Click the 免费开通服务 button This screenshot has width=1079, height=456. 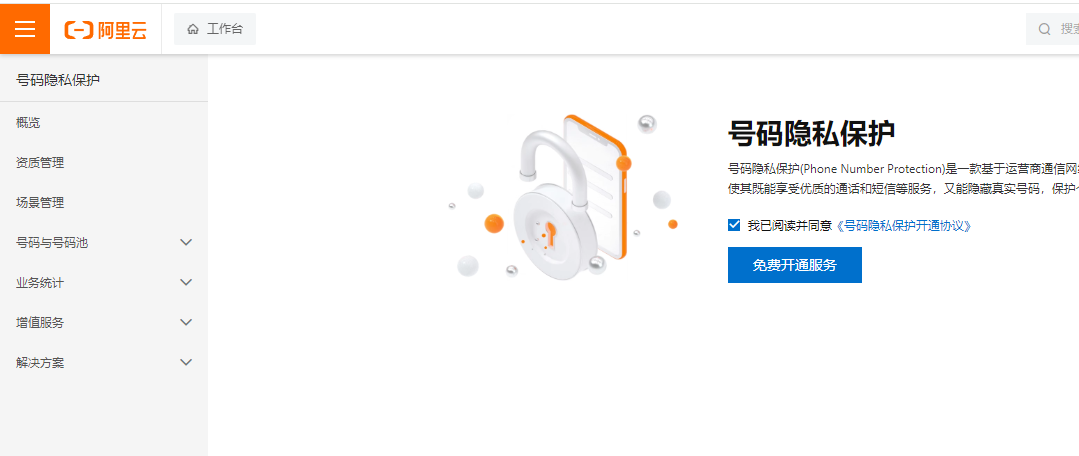795,265
